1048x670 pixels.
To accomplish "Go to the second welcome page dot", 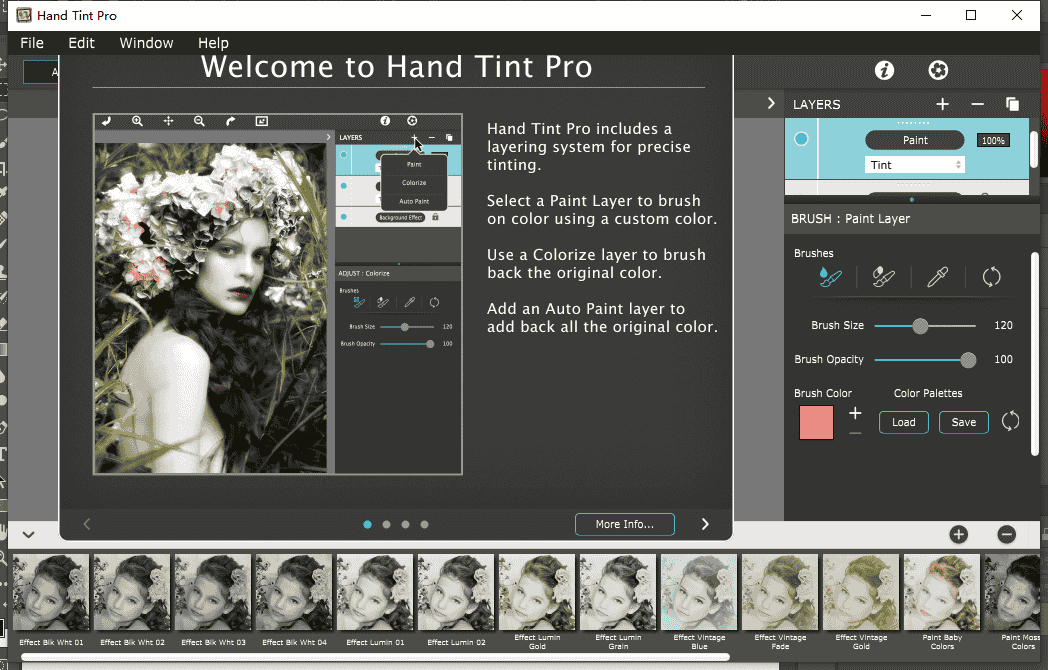I will (386, 524).
